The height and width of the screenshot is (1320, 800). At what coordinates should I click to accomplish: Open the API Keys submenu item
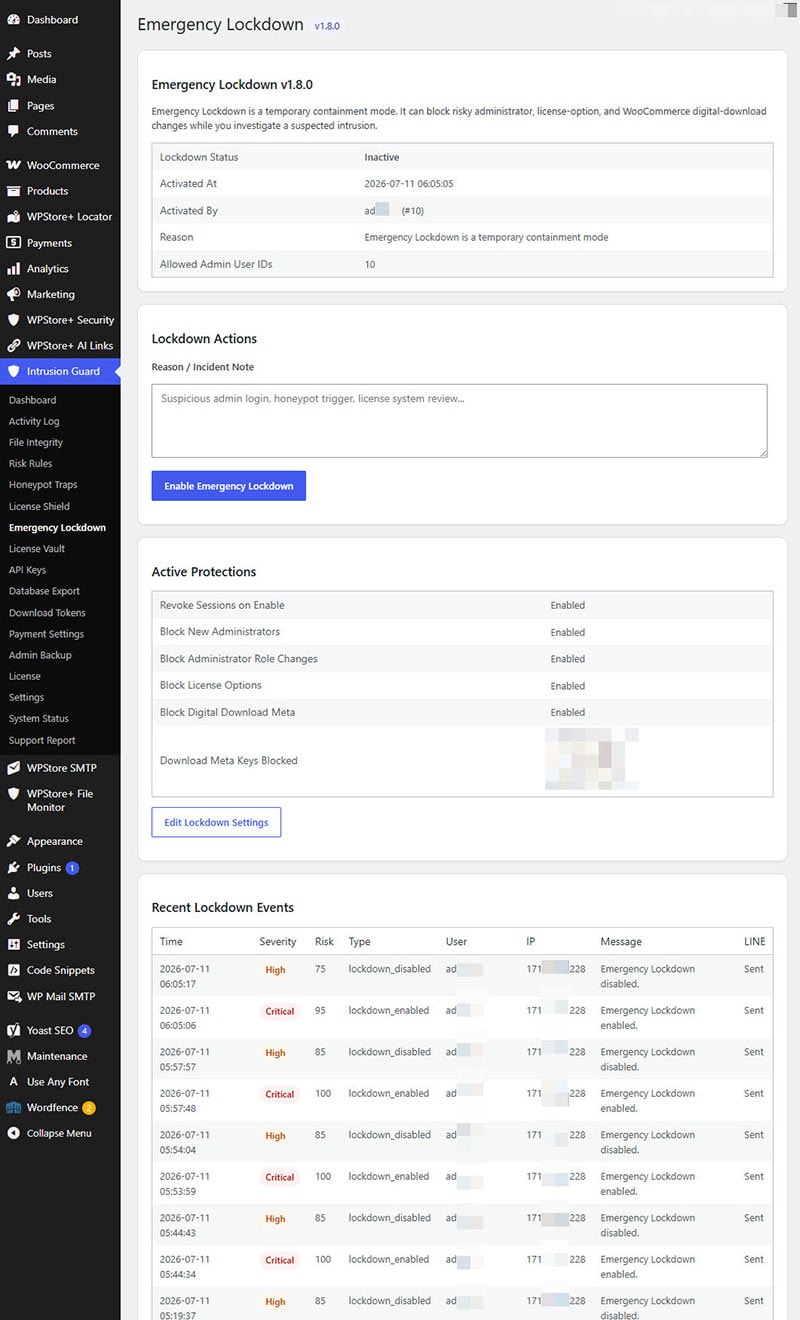(x=27, y=570)
